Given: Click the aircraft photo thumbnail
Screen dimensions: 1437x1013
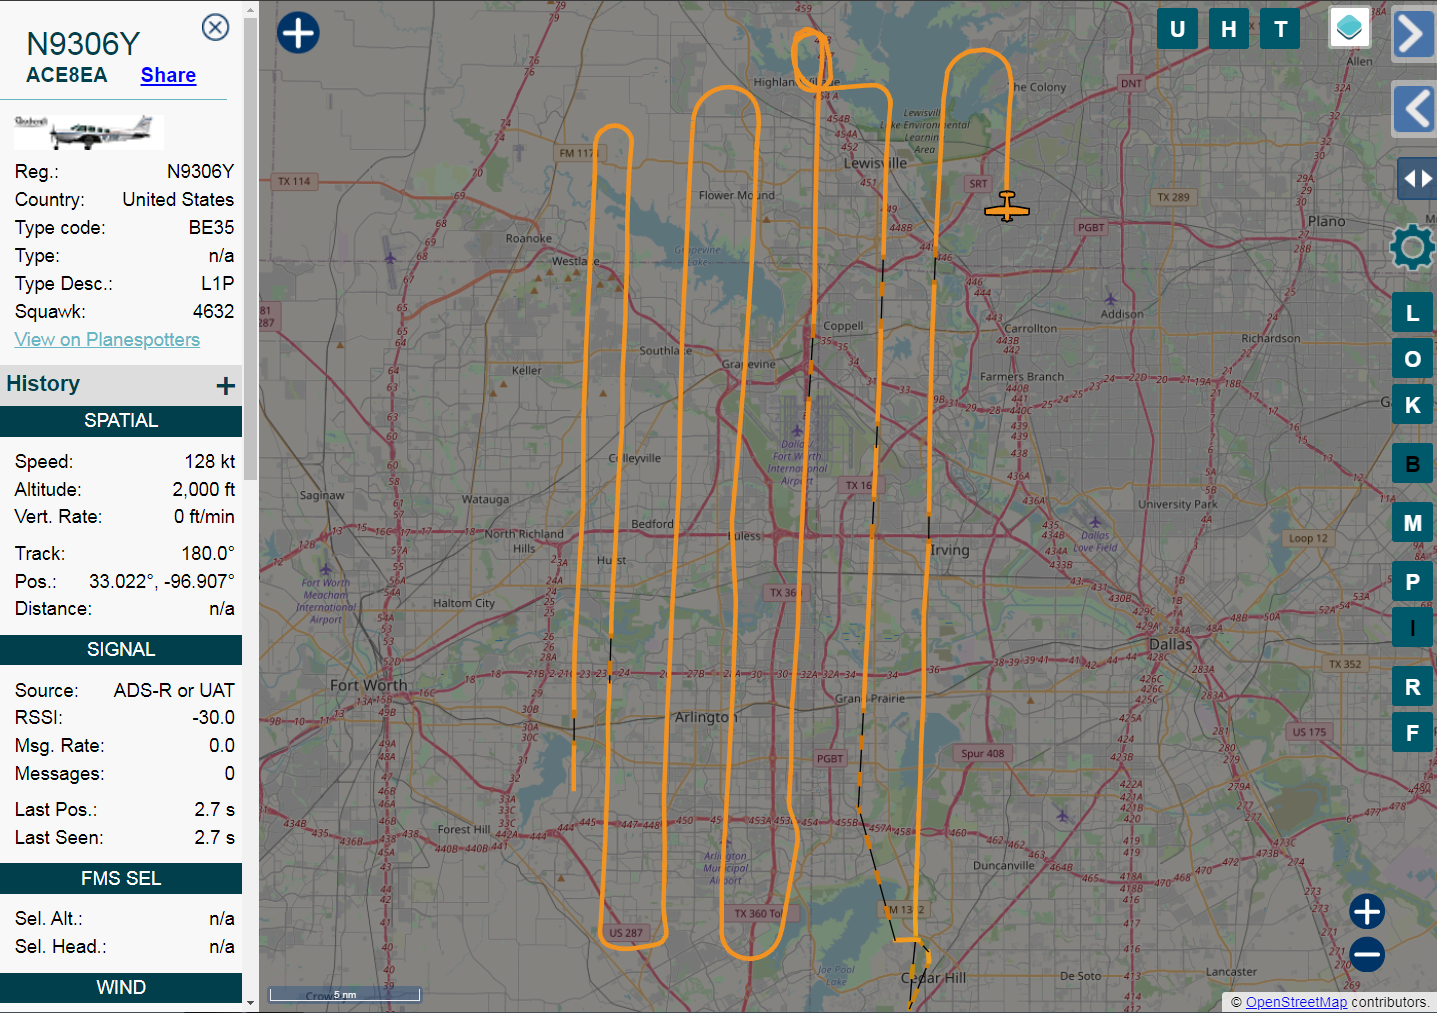Looking at the screenshot, I should tap(88, 131).
